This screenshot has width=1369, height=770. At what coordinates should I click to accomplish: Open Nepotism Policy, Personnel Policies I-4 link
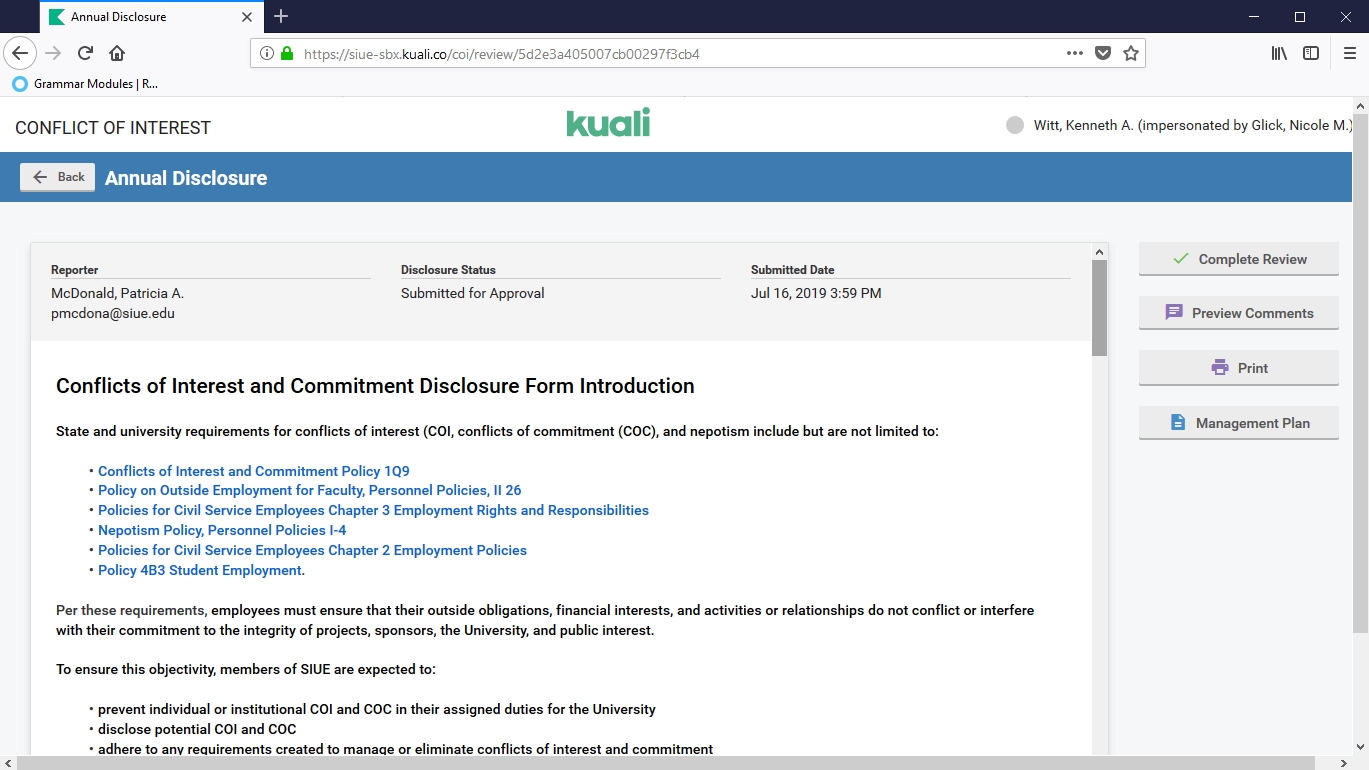pos(222,530)
